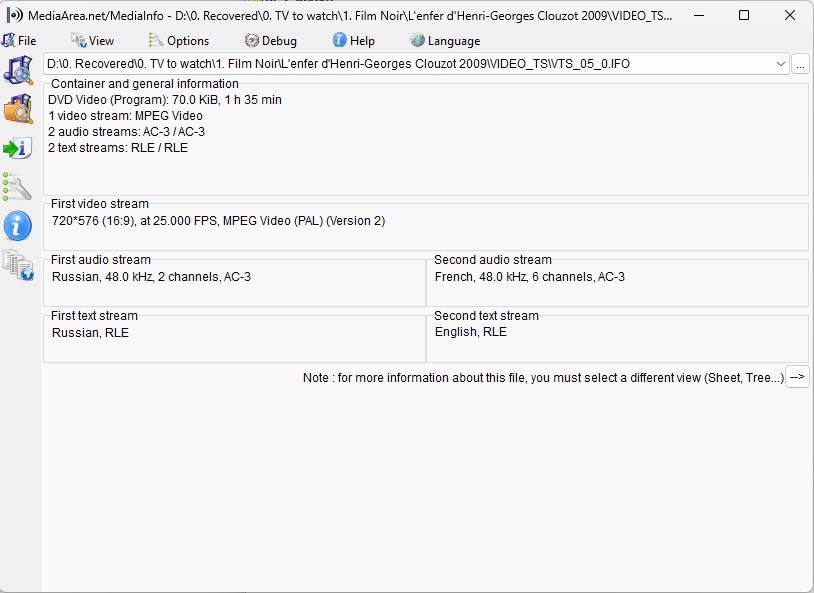
Task: Click the blue About info sidebar icon
Action: click(18, 226)
